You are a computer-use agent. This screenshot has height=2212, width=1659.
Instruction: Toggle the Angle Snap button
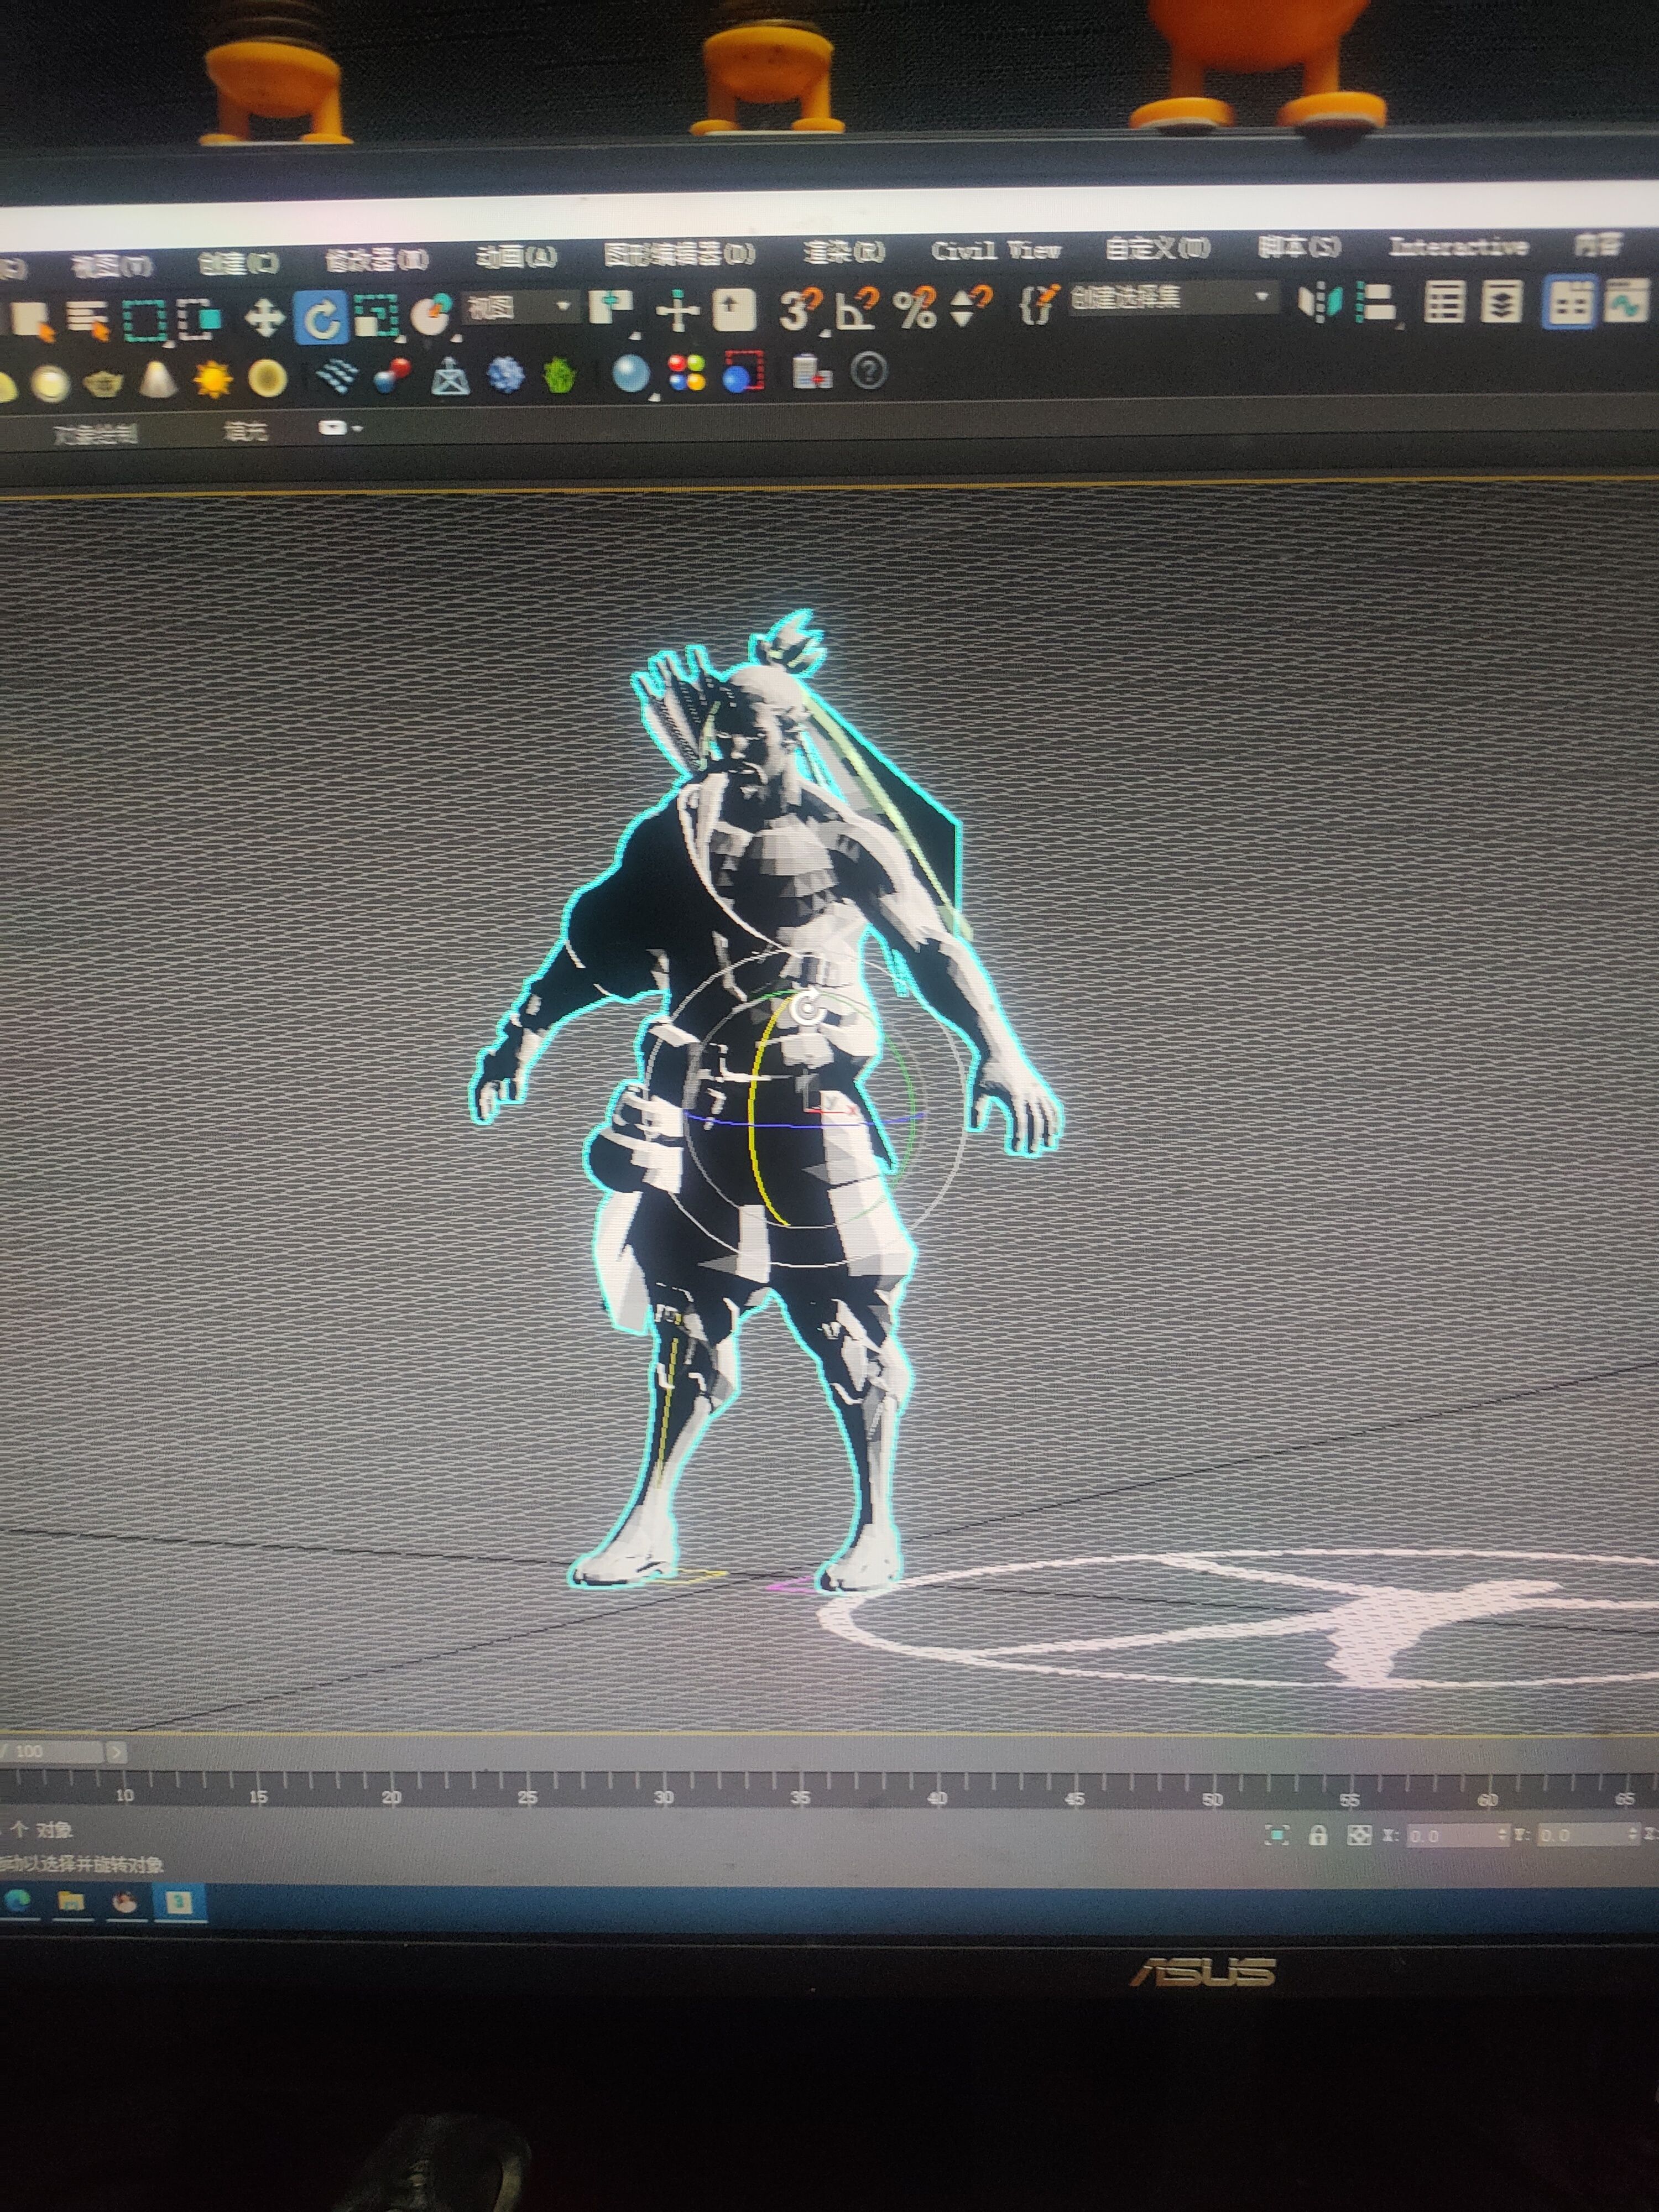click(856, 308)
